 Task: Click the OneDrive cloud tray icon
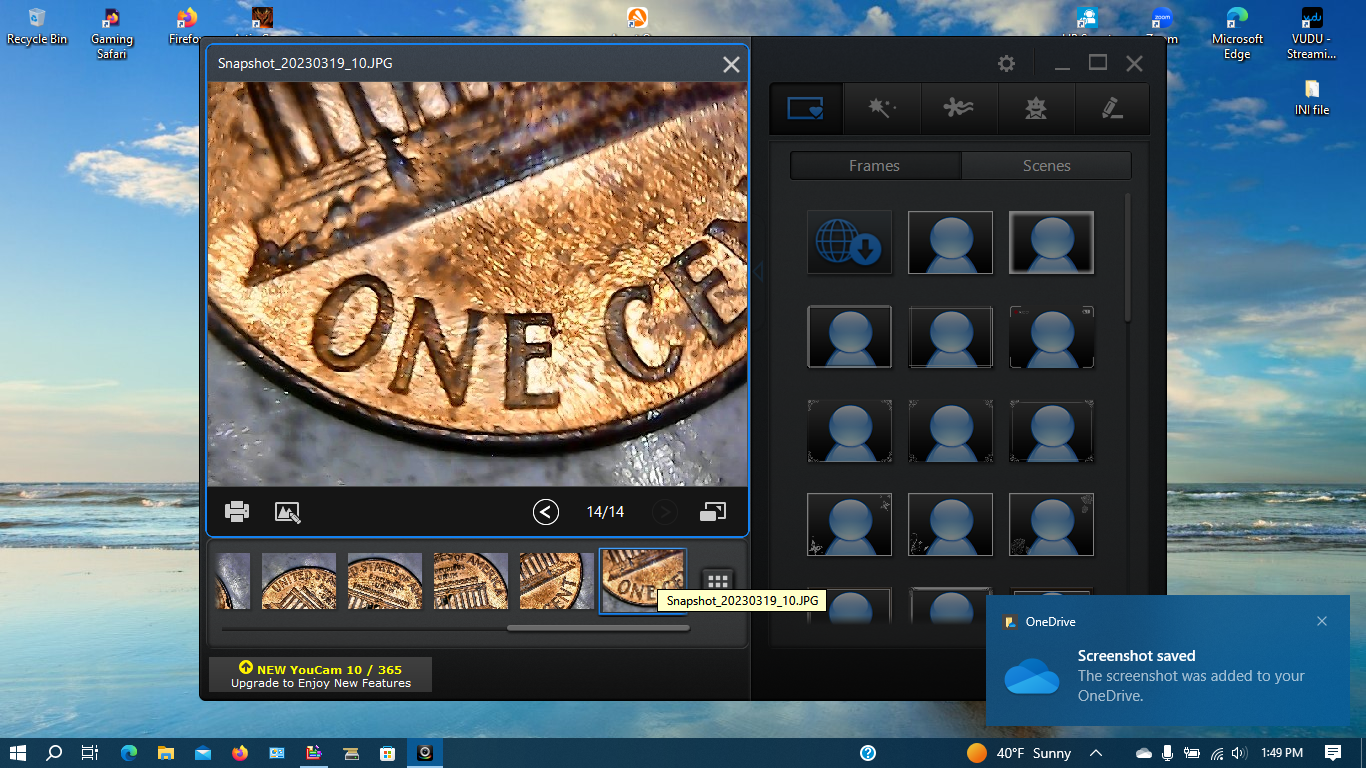[x=1144, y=753]
